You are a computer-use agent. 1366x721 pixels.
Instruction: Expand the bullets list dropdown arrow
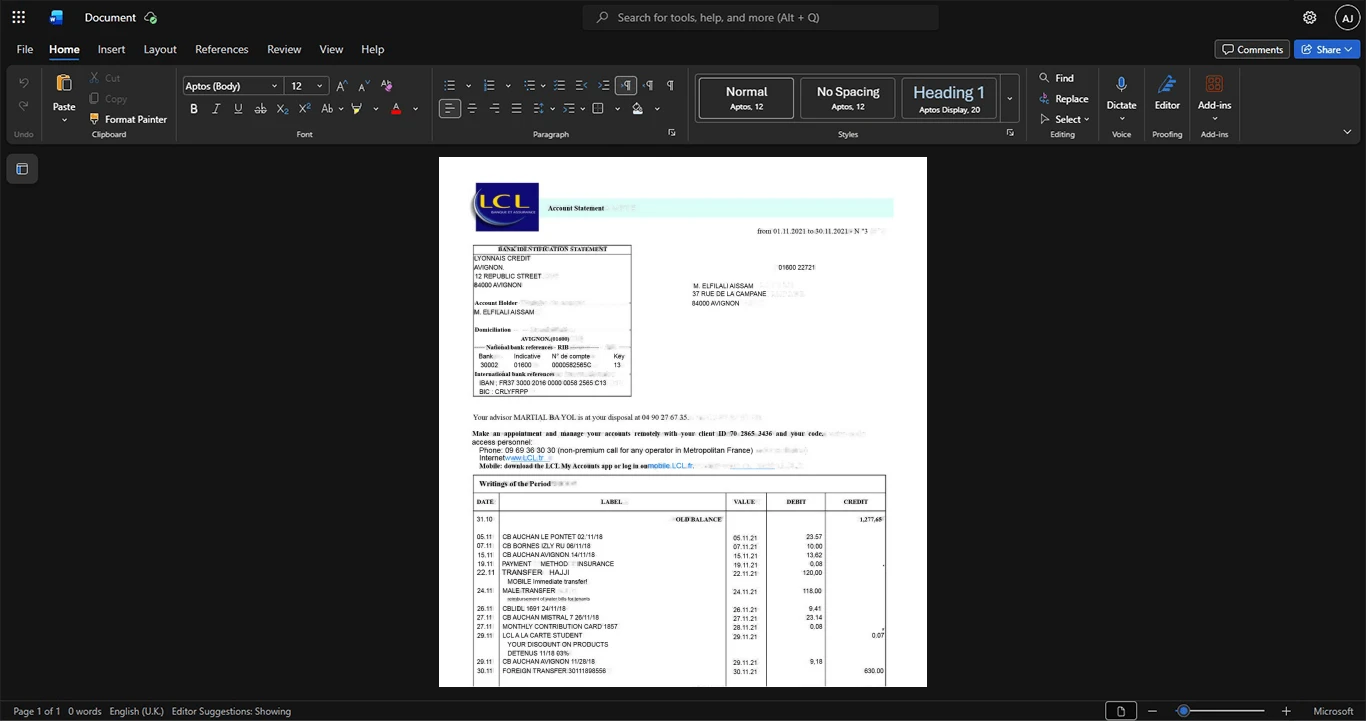(x=468, y=85)
